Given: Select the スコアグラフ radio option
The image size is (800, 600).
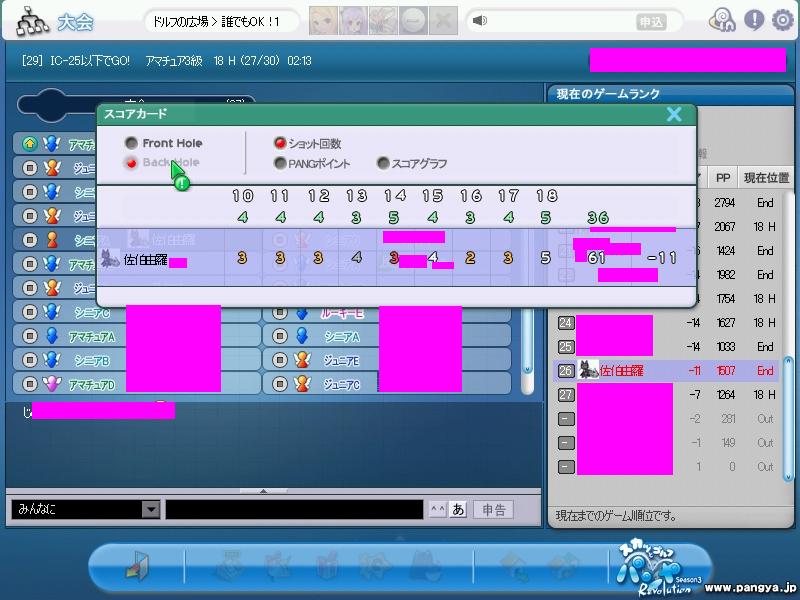Looking at the screenshot, I should pos(383,163).
